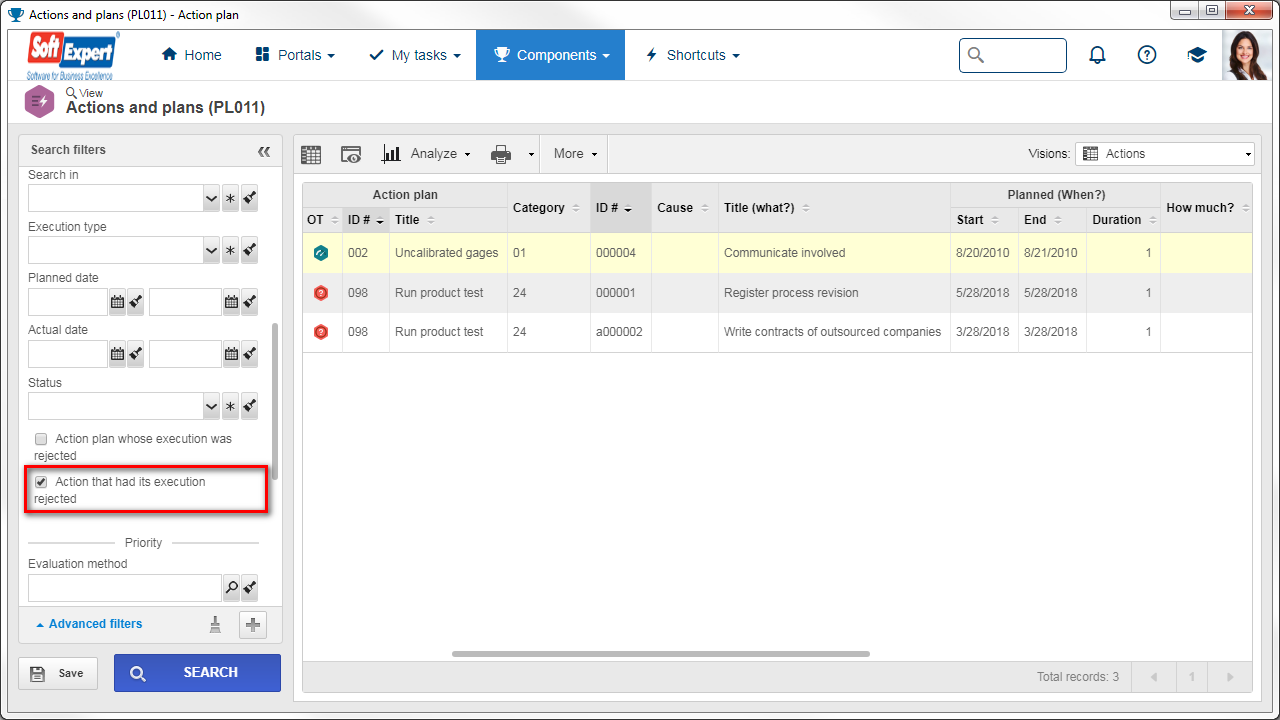Select cell 'Communicate involved'
This screenshot has height=720, width=1280.
pos(834,253)
